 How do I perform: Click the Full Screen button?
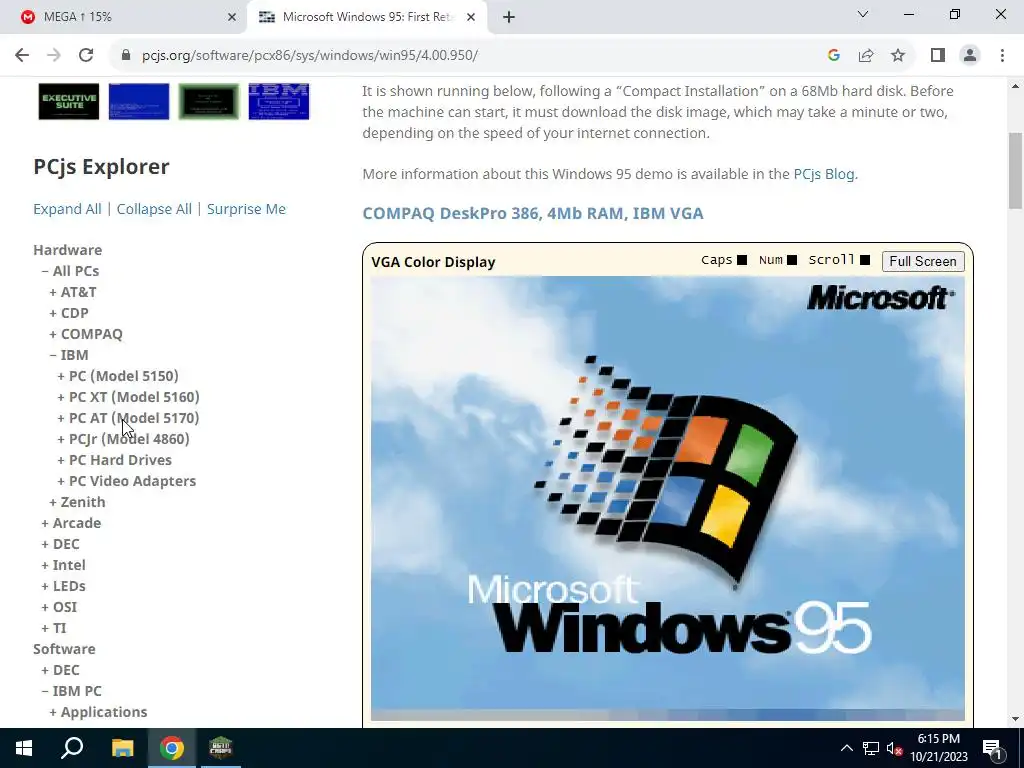click(x=923, y=261)
